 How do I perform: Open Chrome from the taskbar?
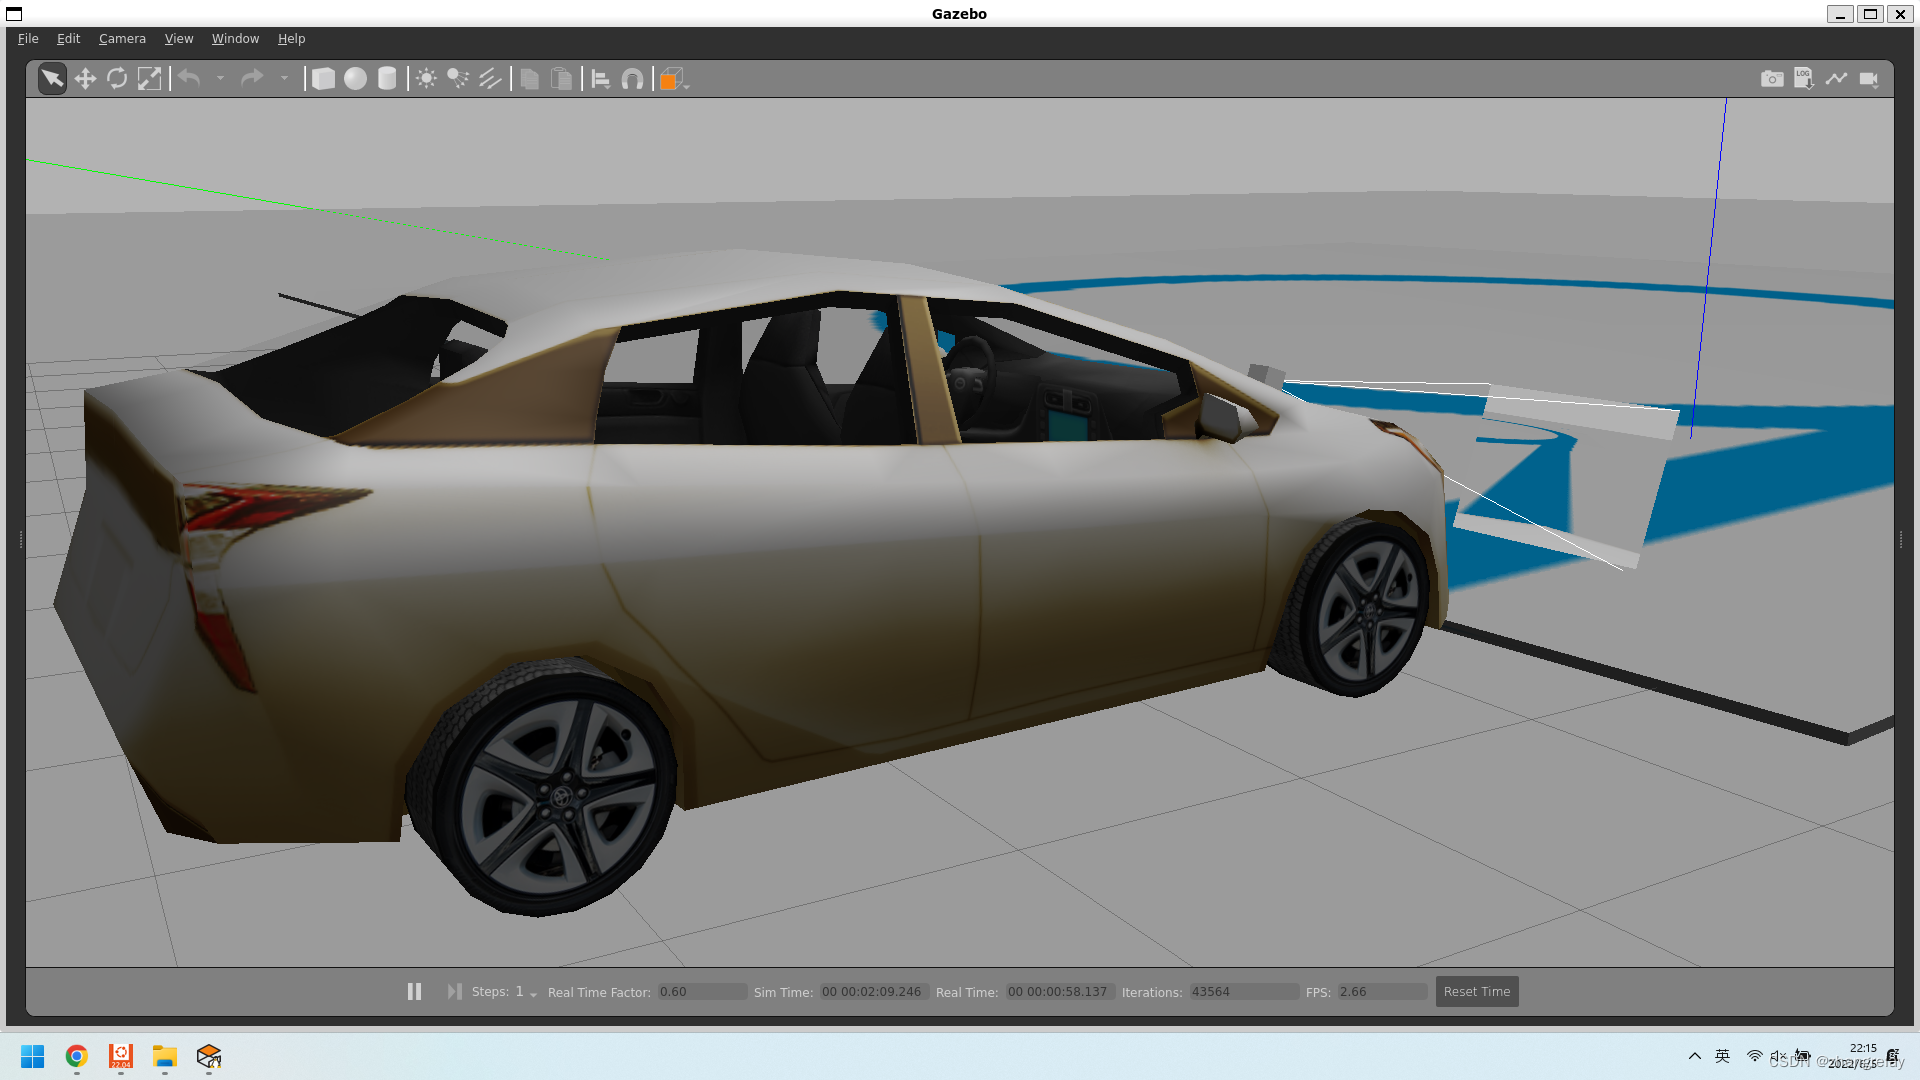(77, 1056)
